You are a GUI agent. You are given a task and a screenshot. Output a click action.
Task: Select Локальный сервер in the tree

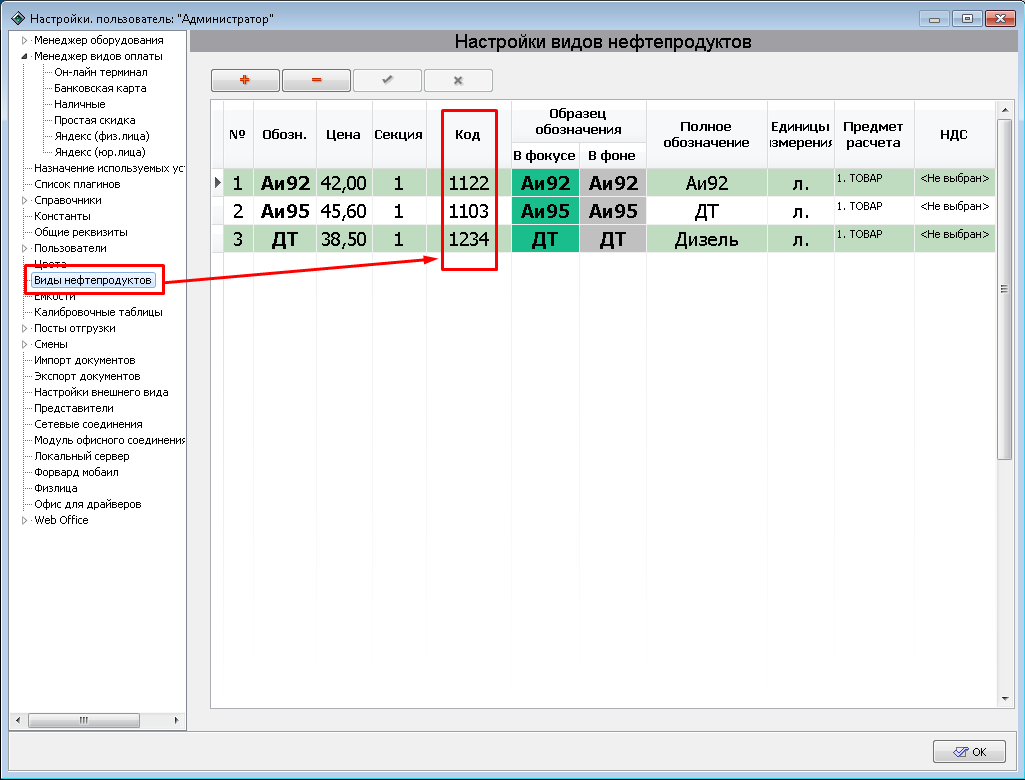(82, 456)
